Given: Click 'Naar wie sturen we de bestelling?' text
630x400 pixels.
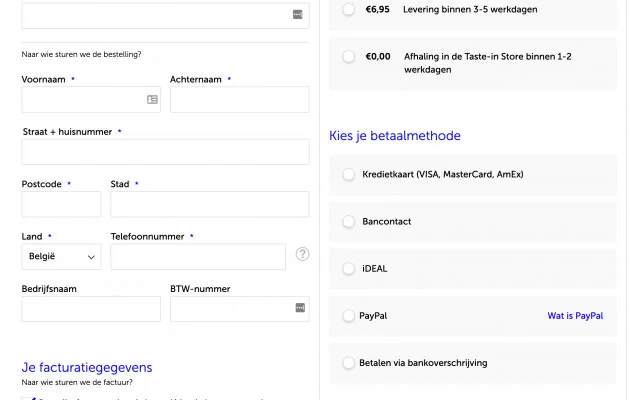Looking at the screenshot, I should click(82, 54).
